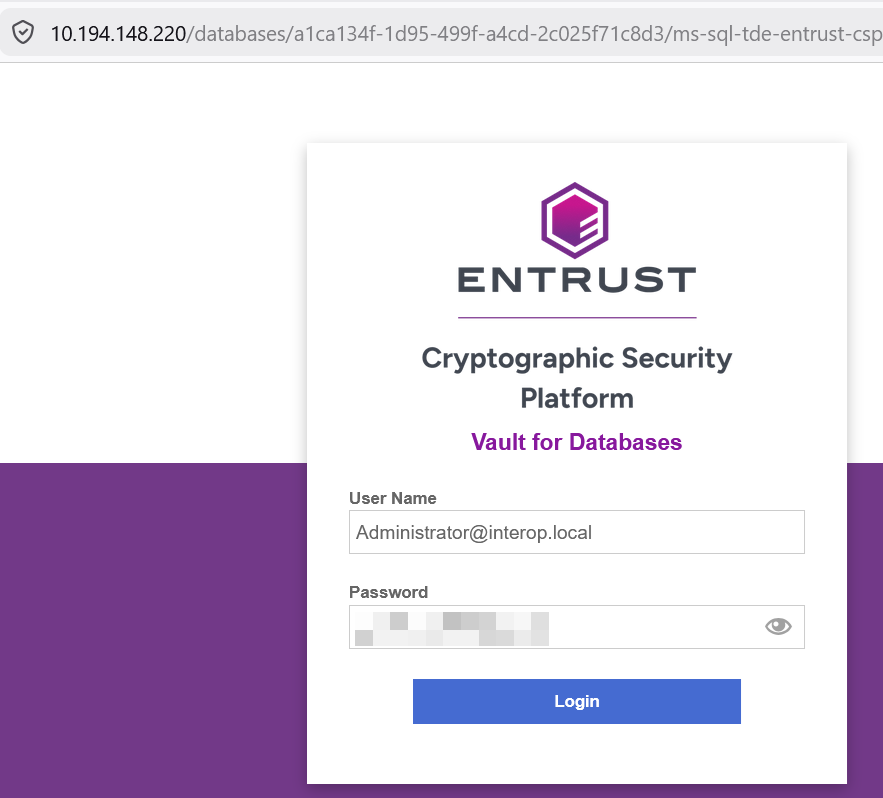
Task: Open the Vault for Databases link
Action: [576, 441]
